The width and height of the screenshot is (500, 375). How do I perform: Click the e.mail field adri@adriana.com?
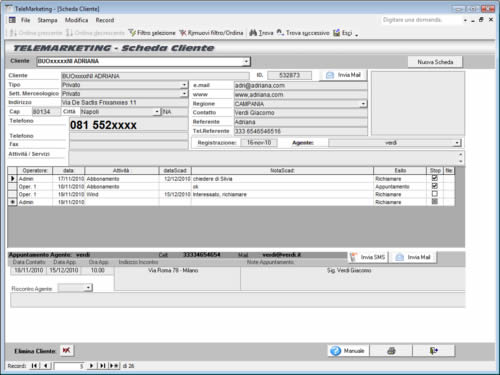(300, 86)
